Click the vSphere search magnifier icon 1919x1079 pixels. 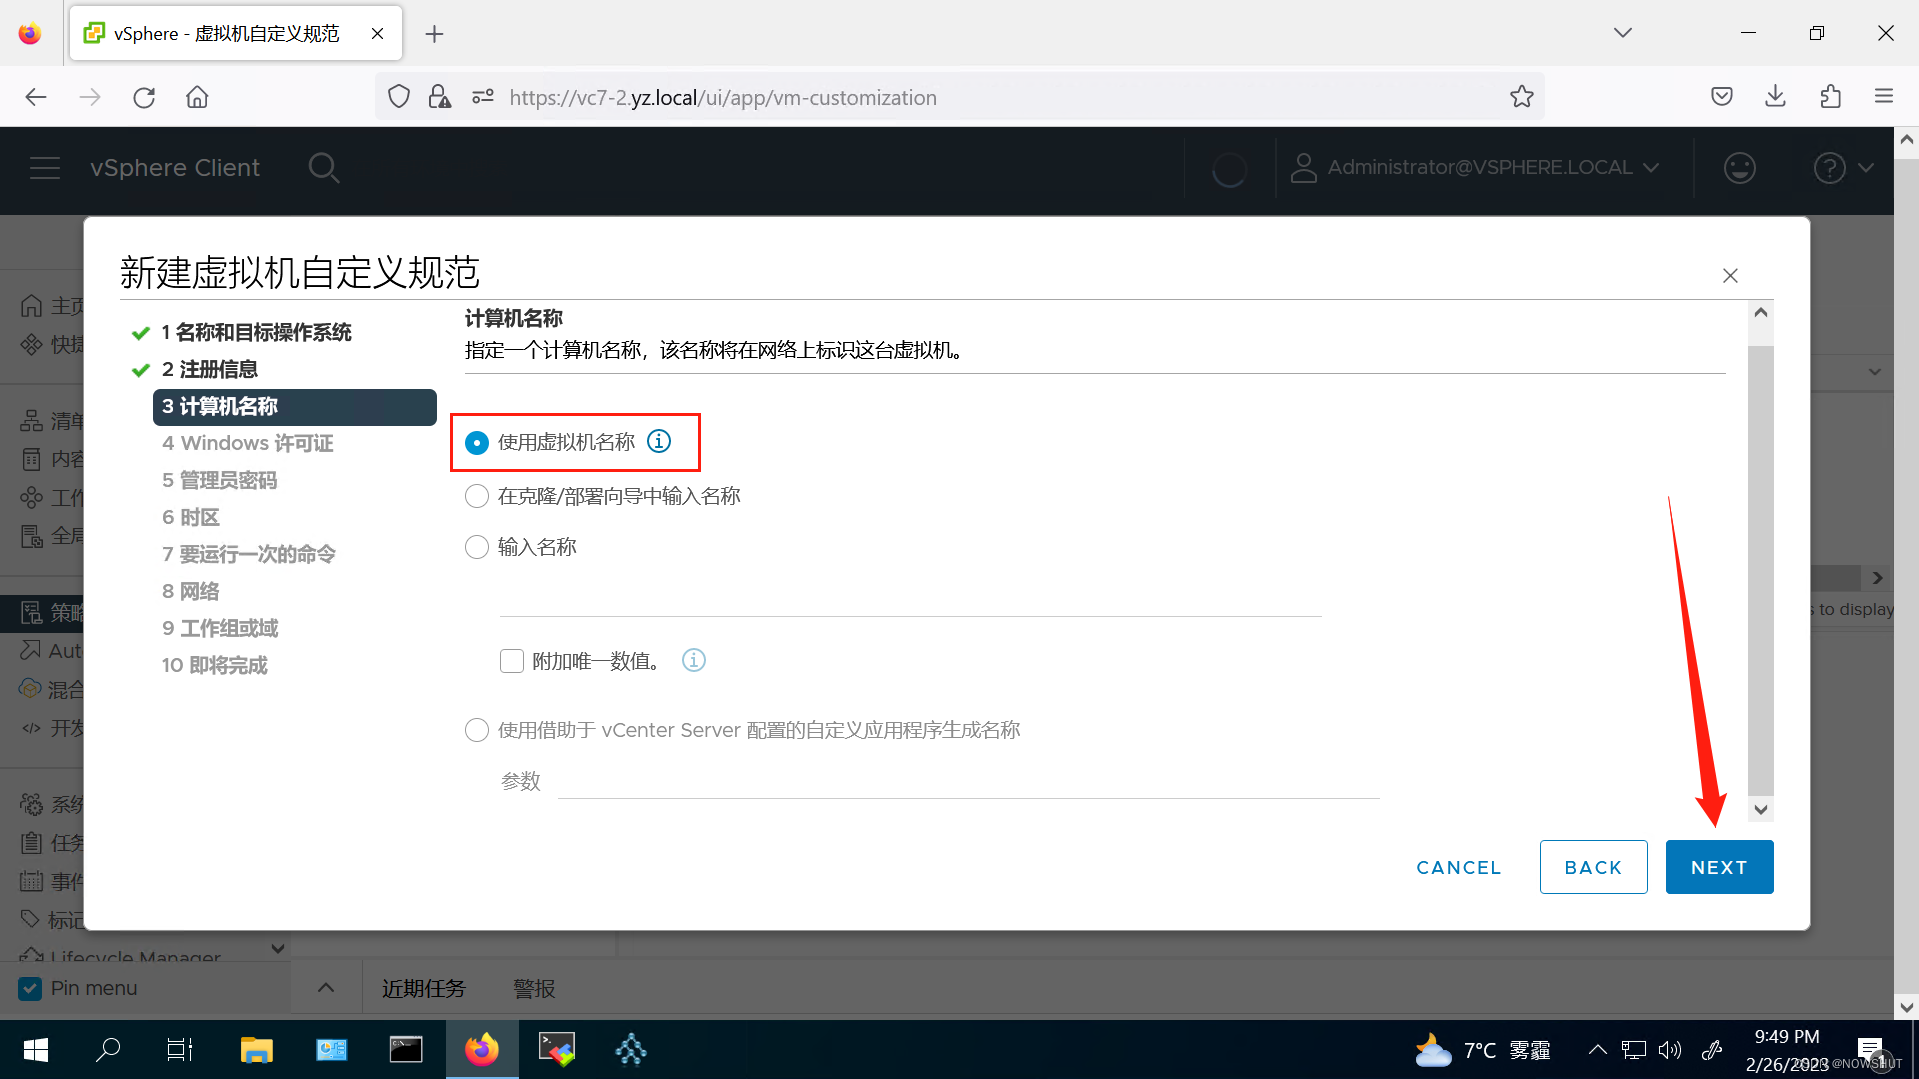(x=324, y=167)
